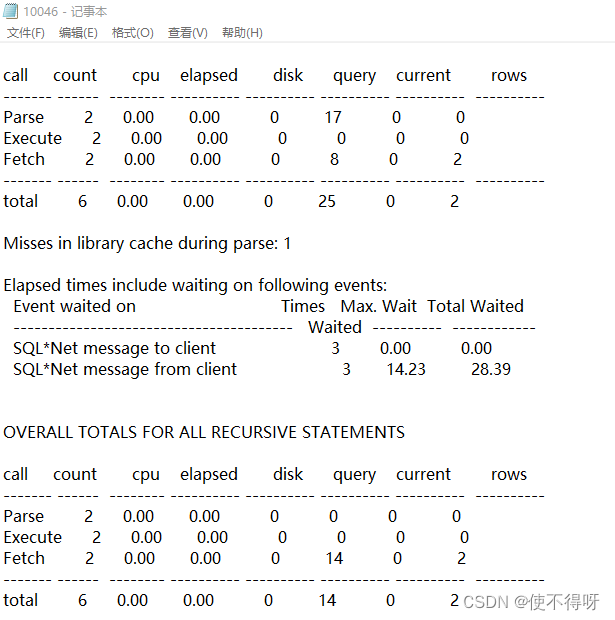Open the 格式(O) menu
The image size is (615, 620).
132,32
